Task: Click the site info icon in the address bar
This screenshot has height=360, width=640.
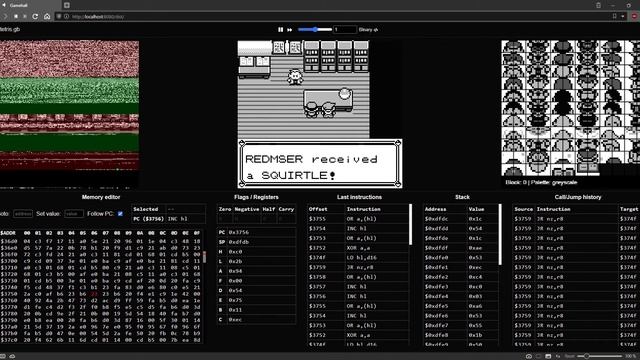Action: [67, 16]
